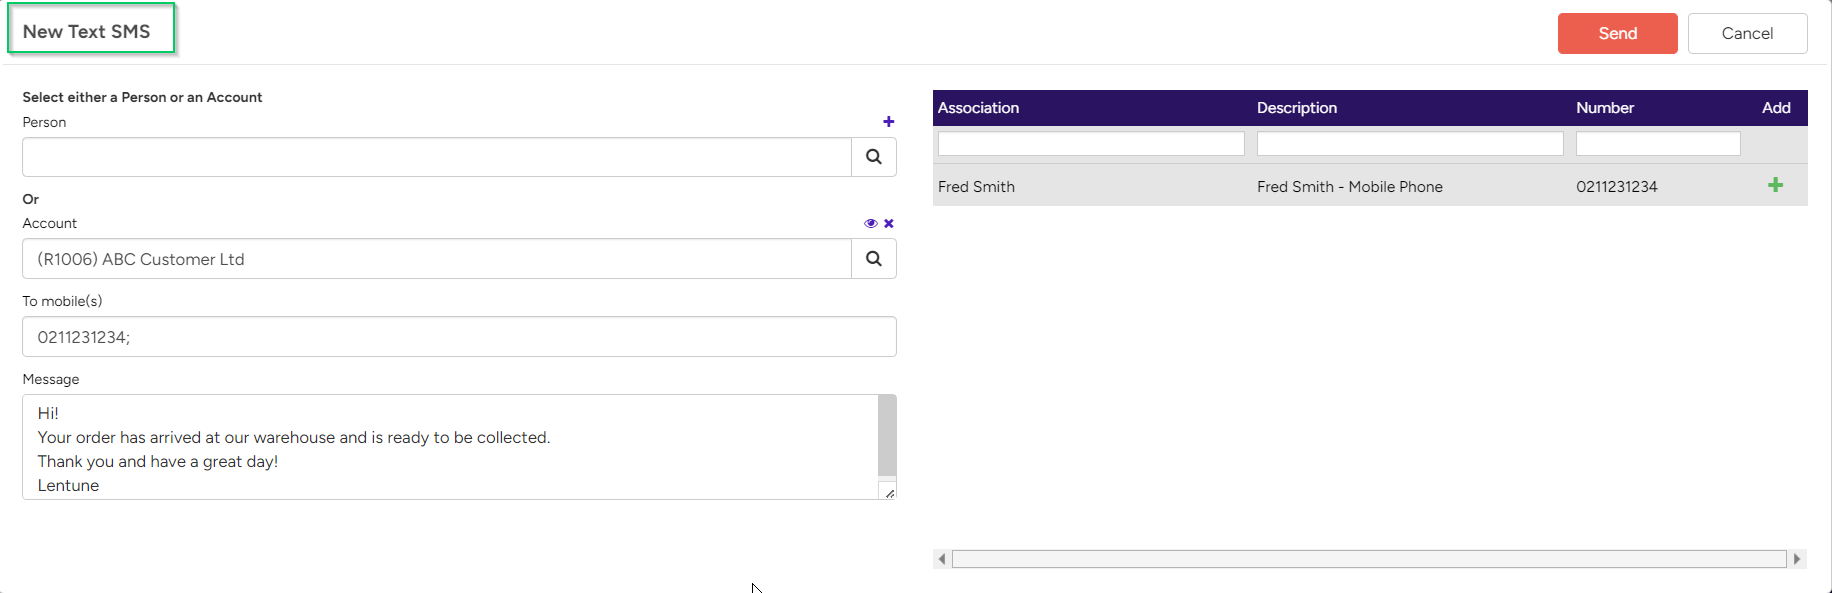Clear the selected account with the X icon
The height and width of the screenshot is (593, 1832).
click(888, 223)
